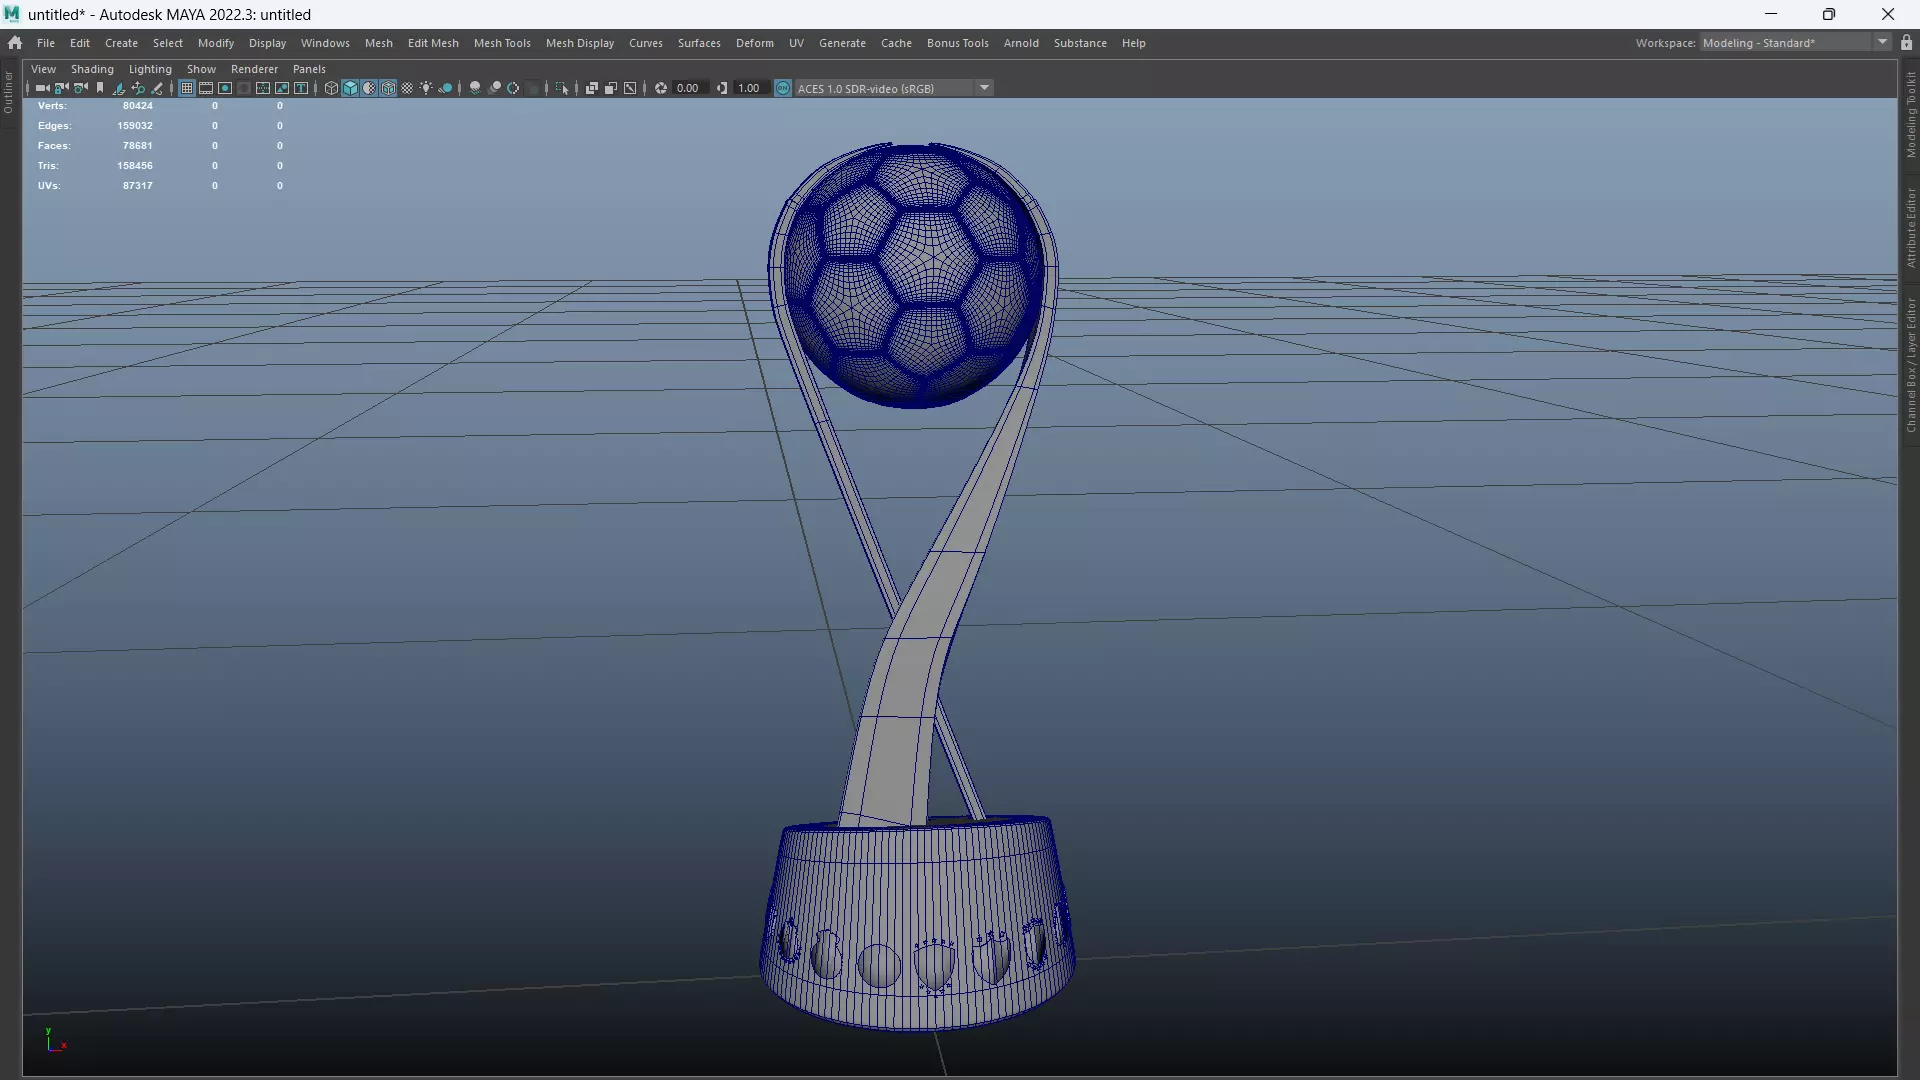
Task: Open the Workspace Modeling - Standard dropdown
Action: (x=1795, y=43)
